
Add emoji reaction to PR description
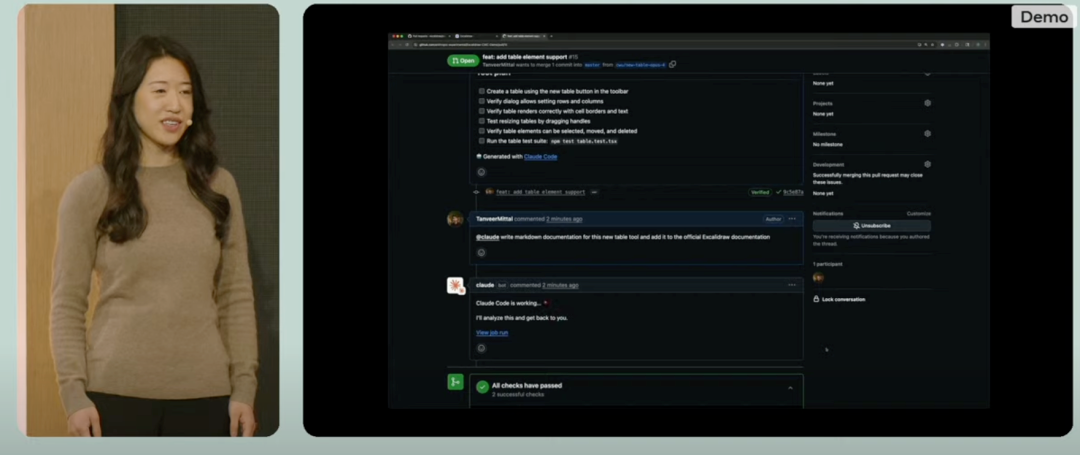(481, 172)
